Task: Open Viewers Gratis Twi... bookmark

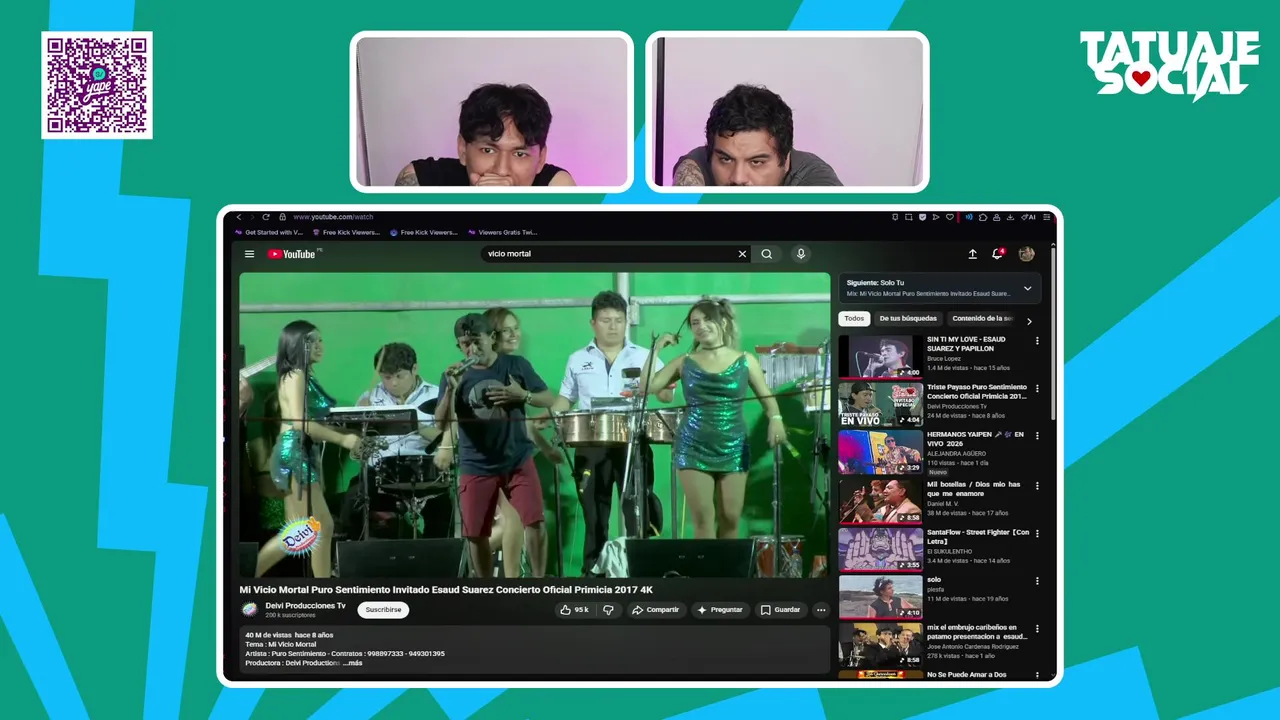Action: tap(503, 232)
